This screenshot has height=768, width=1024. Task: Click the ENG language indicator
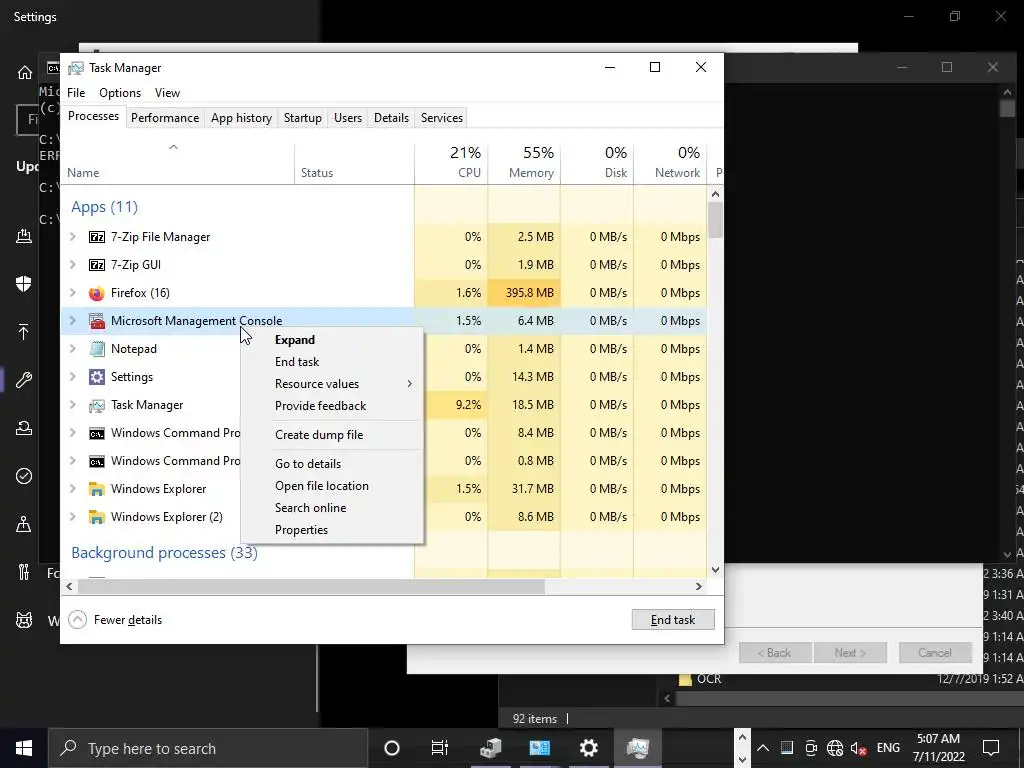click(x=888, y=748)
